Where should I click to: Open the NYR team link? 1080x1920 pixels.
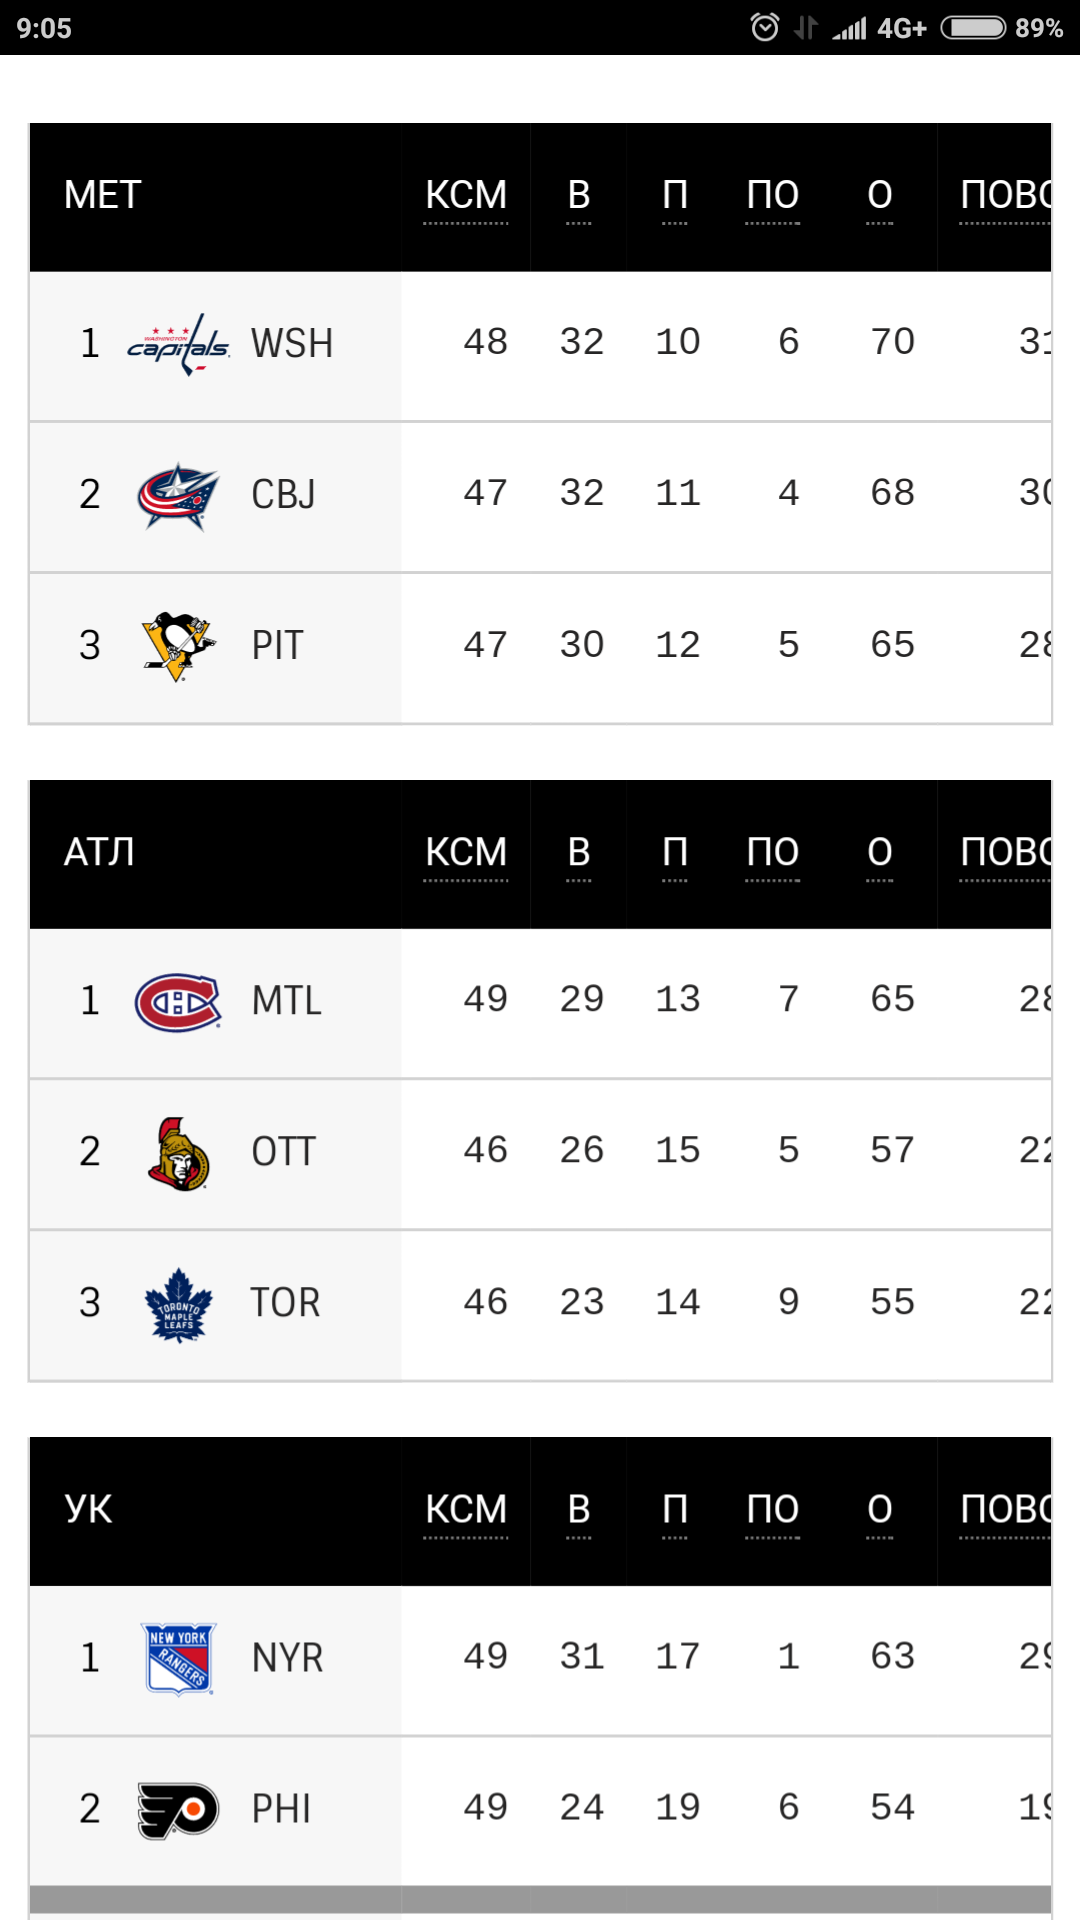[288, 1658]
